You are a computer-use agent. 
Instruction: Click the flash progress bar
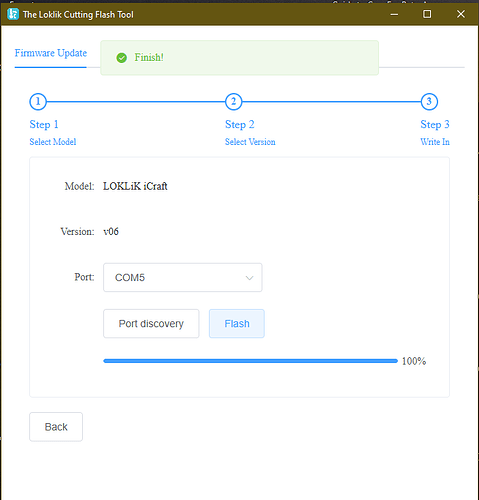(x=251, y=361)
